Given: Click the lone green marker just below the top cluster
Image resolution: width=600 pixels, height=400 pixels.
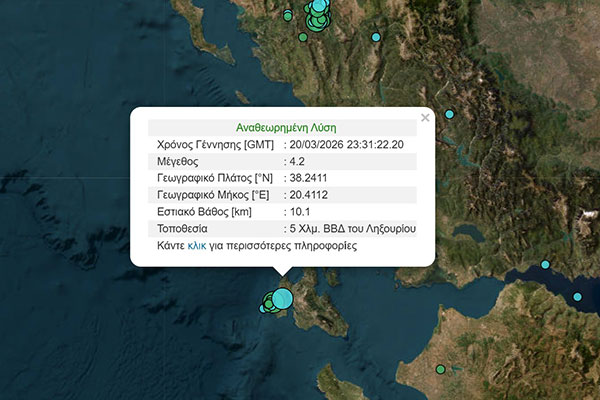Looking at the screenshot, I should pos(303,37).
